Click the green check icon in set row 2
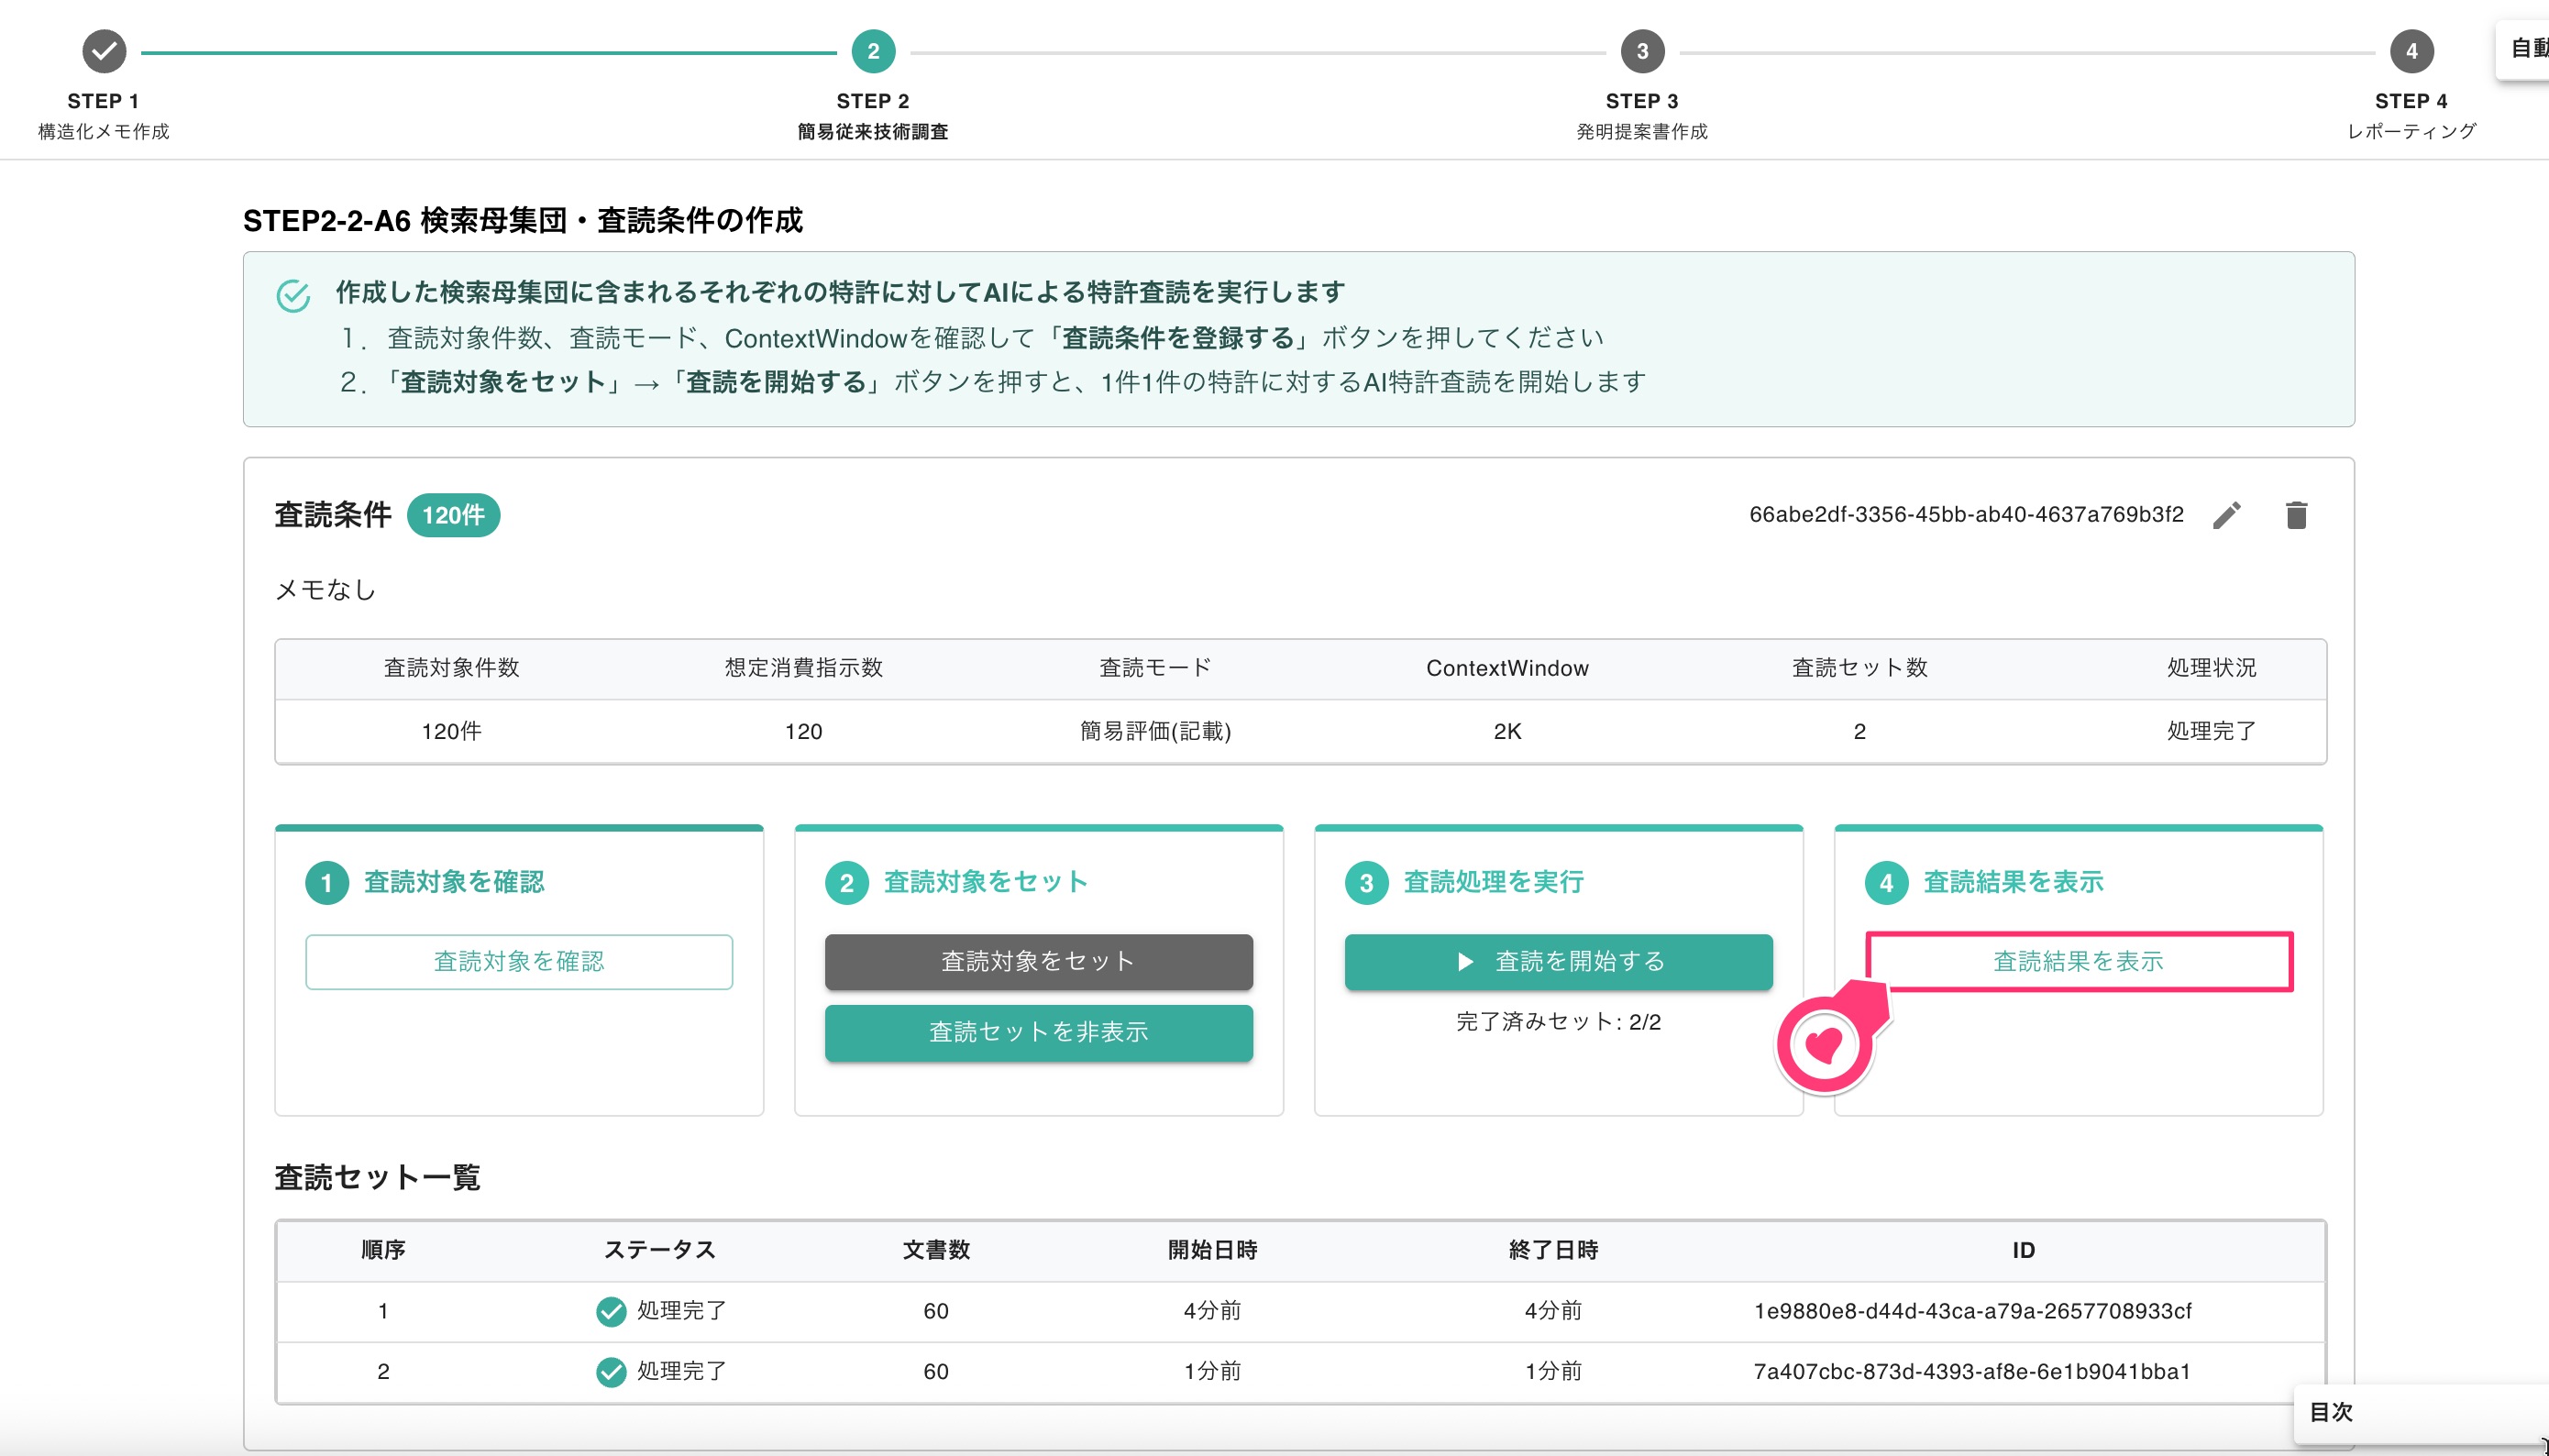 click(x=611, y=1371)
